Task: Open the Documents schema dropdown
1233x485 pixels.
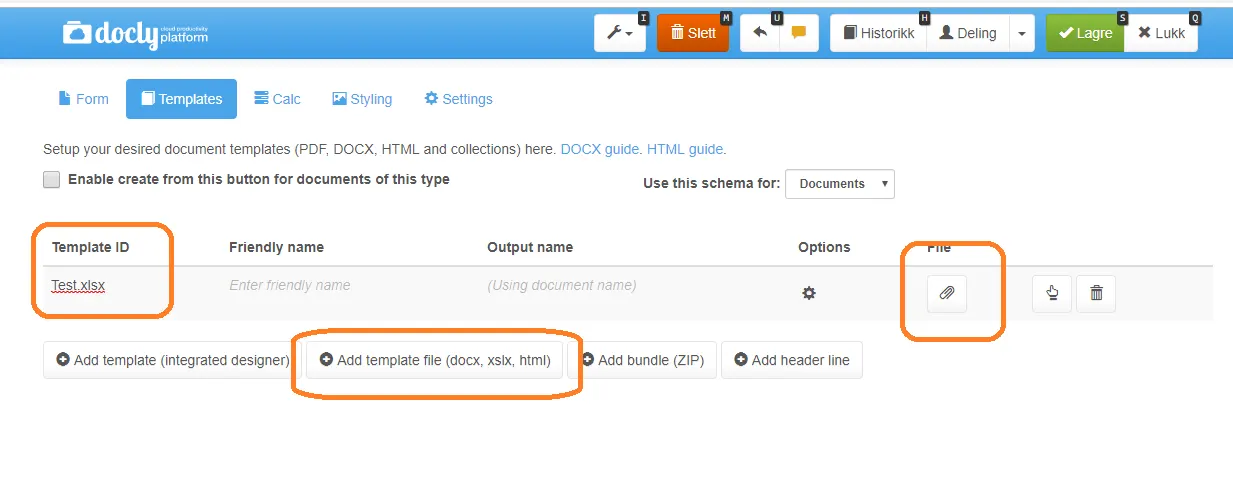Action: coord(840,184)
